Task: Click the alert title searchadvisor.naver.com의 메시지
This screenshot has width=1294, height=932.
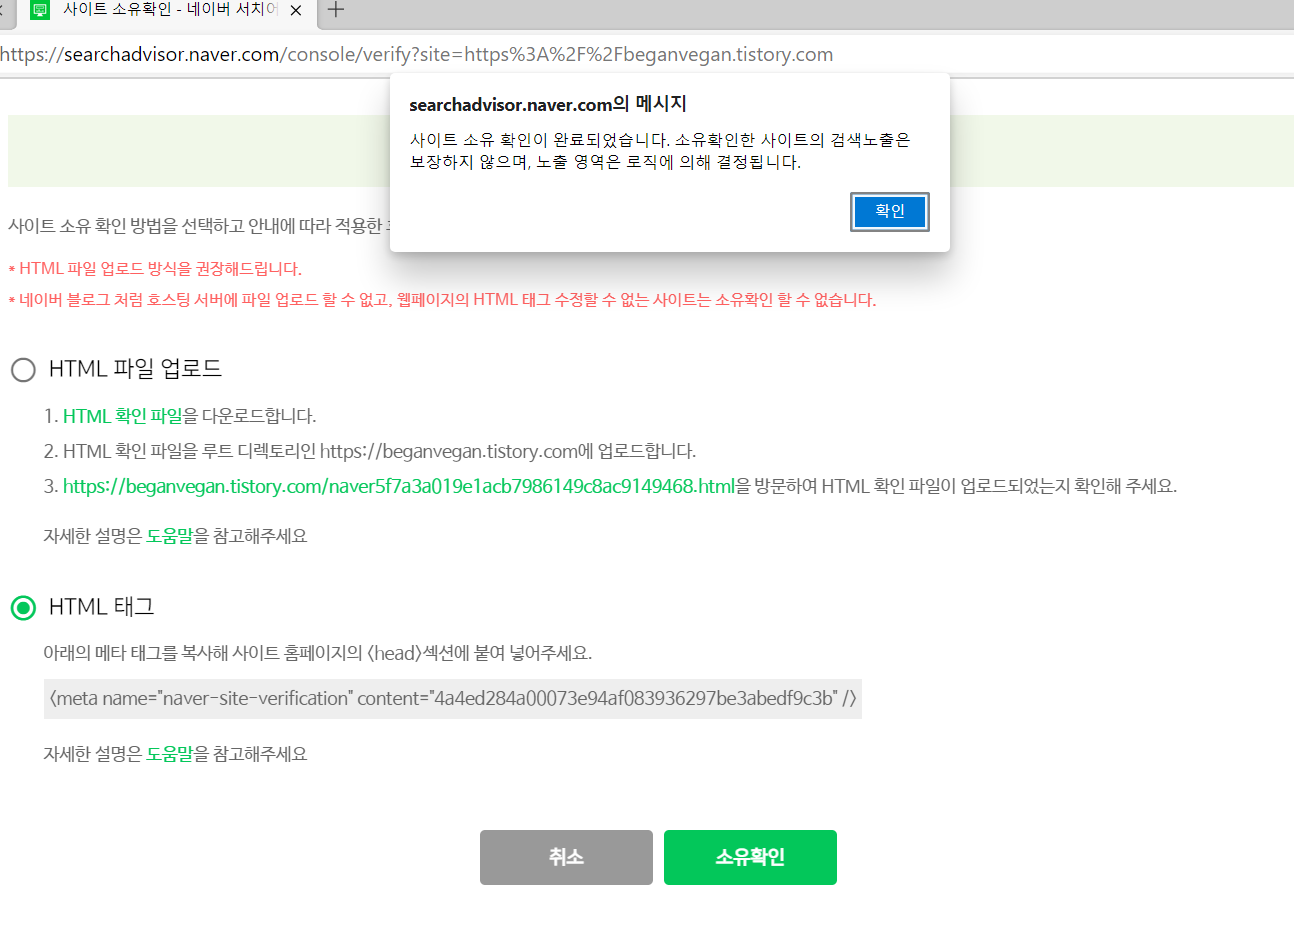Action: point(548,104)
